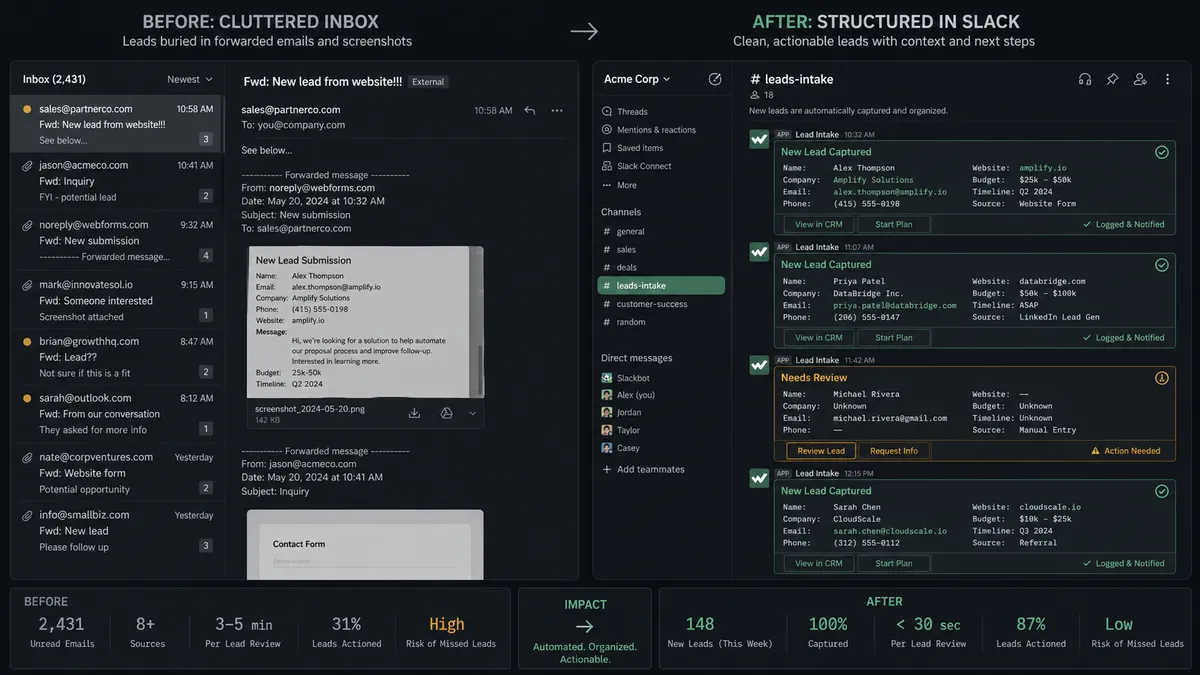Click unread dot on sales@partnerco.com email
Image resolution: width=1200 pixels, height=675 pixels.
(28, 109)
